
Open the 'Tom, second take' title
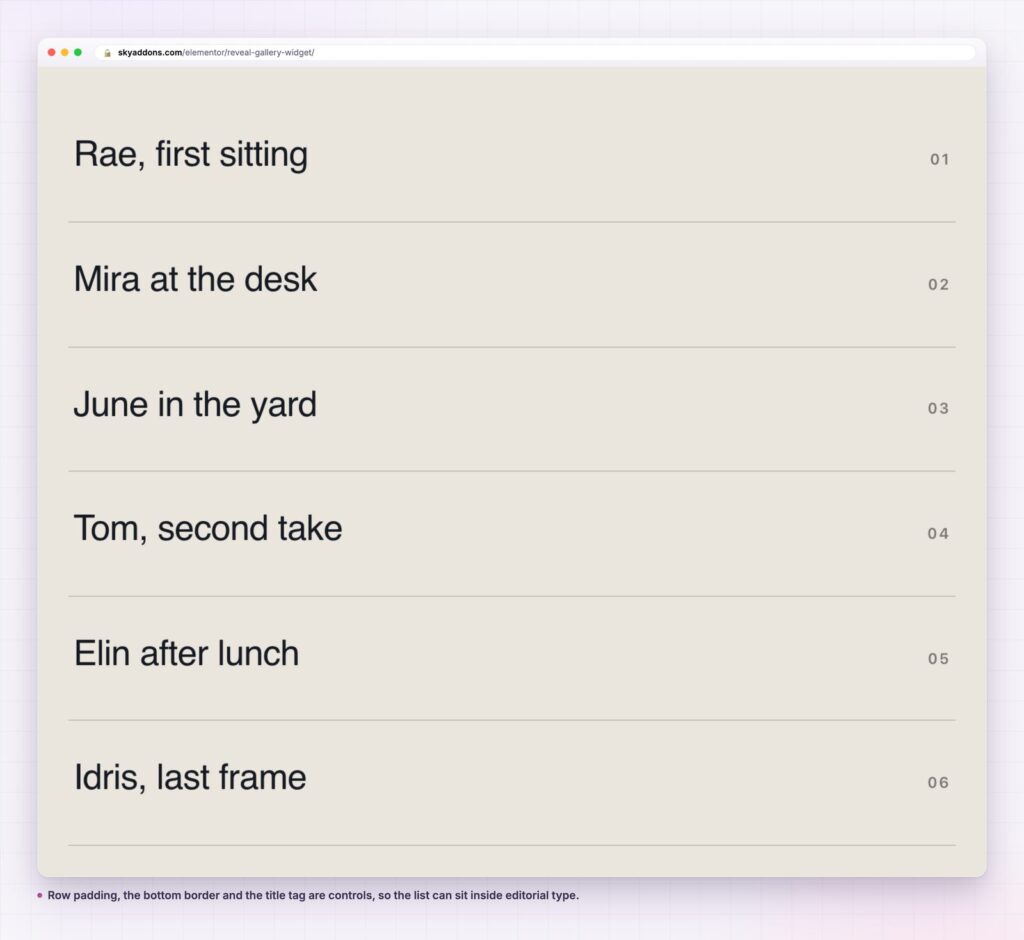coord(208,528)
